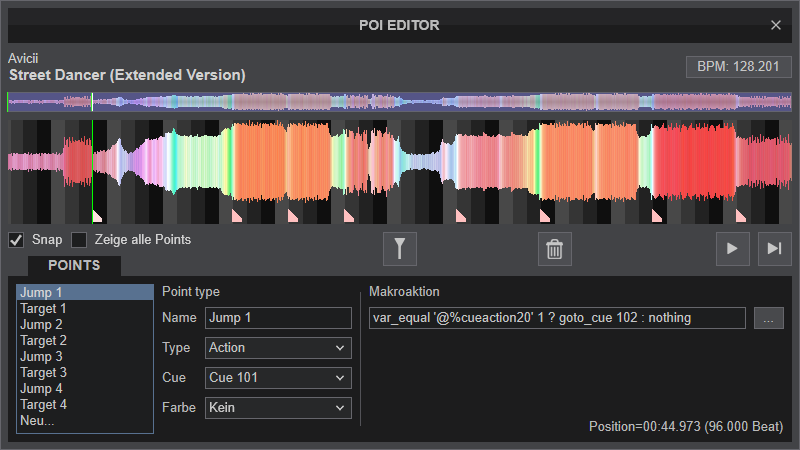Click into the Name field with Jump 1
The height and width of the screenshot is (450, 800).
point(278,318)
